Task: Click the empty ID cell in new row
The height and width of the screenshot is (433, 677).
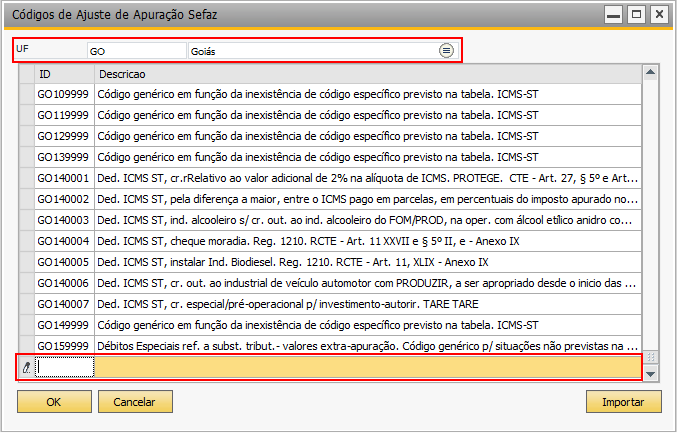Action: click(x=64, y=367)
